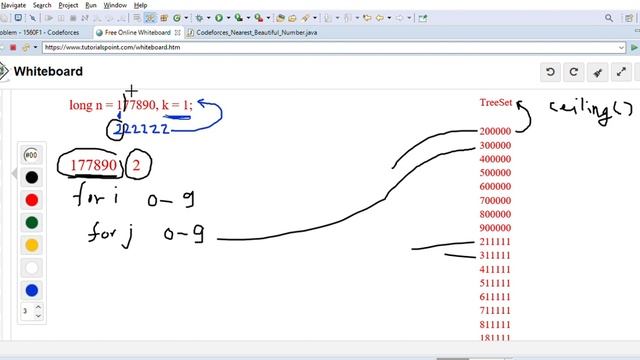Click the Open Task icon
Screen dimensions: 640x360
292,18
